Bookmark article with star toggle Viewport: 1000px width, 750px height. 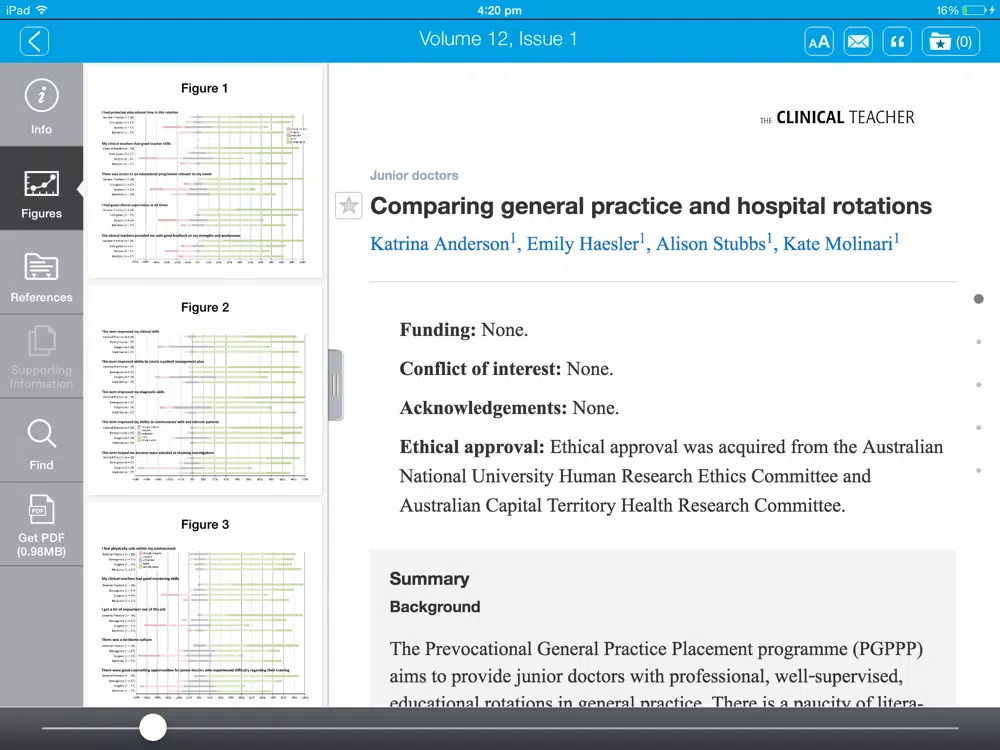(x=348, y=205)
